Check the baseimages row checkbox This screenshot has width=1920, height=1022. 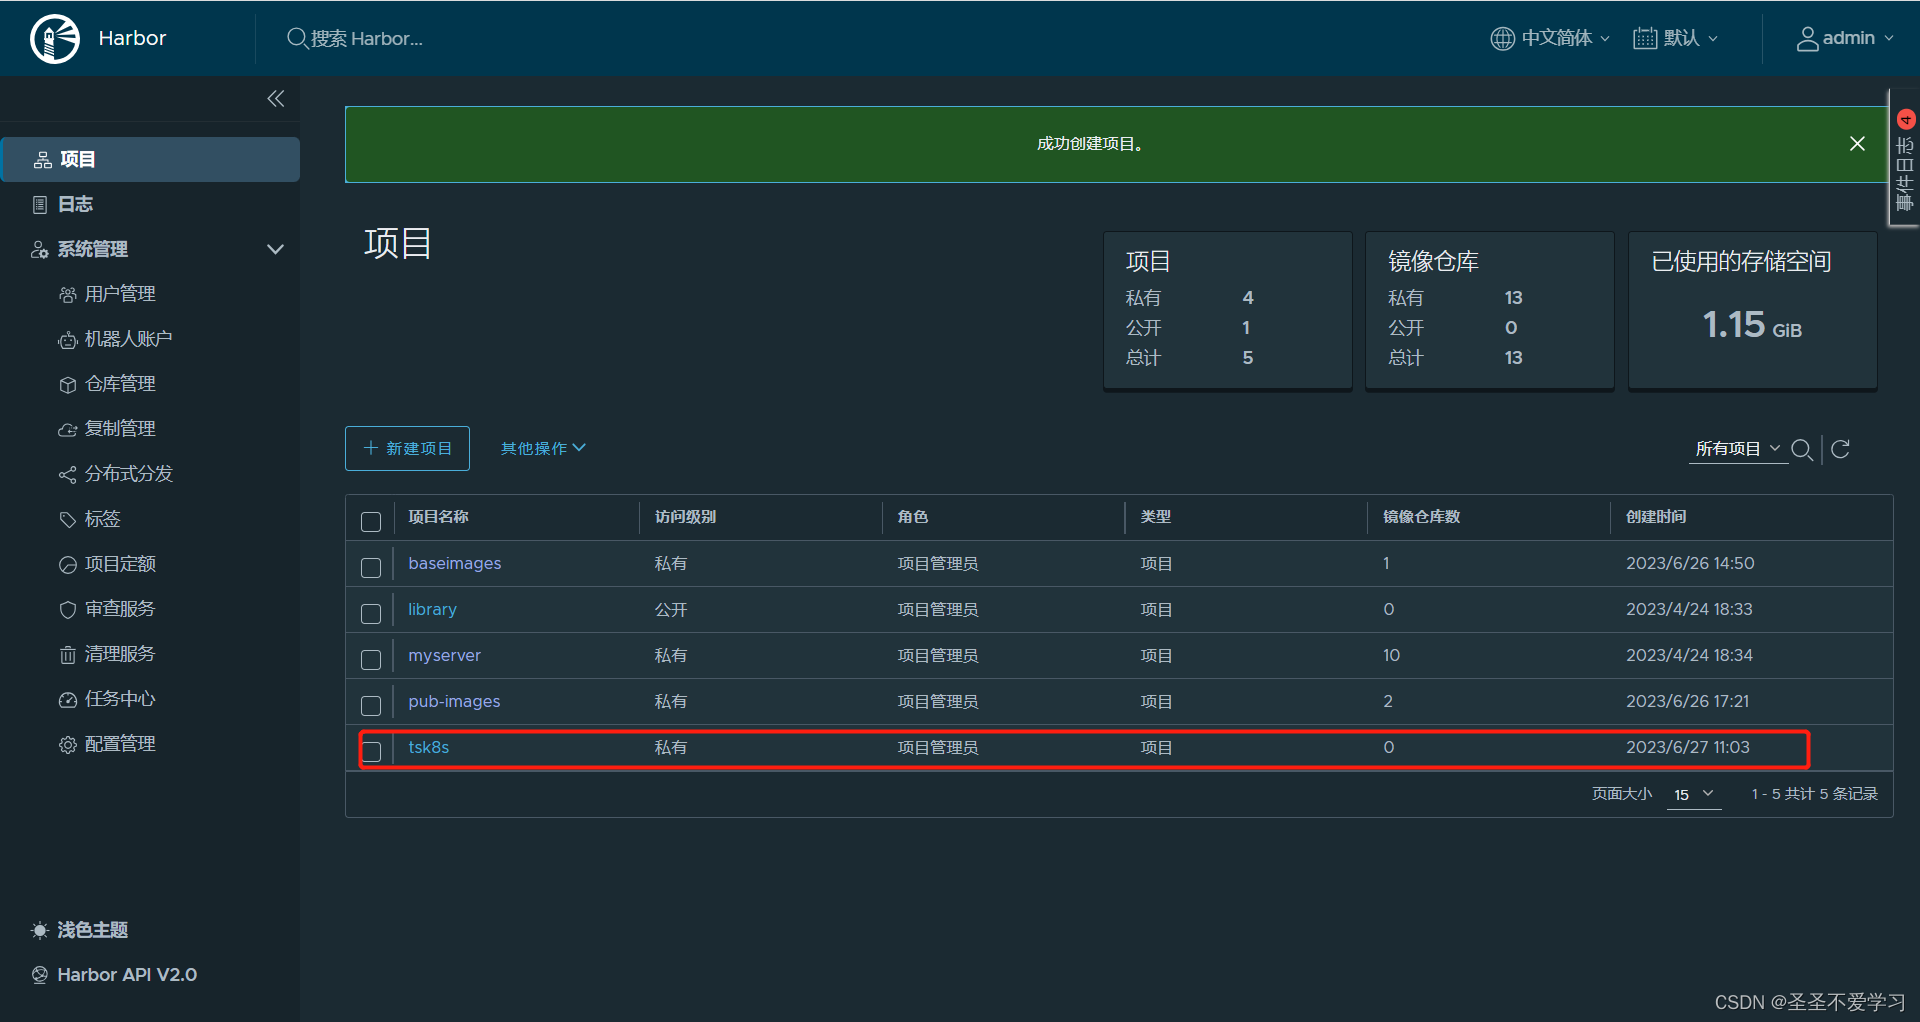371,568
